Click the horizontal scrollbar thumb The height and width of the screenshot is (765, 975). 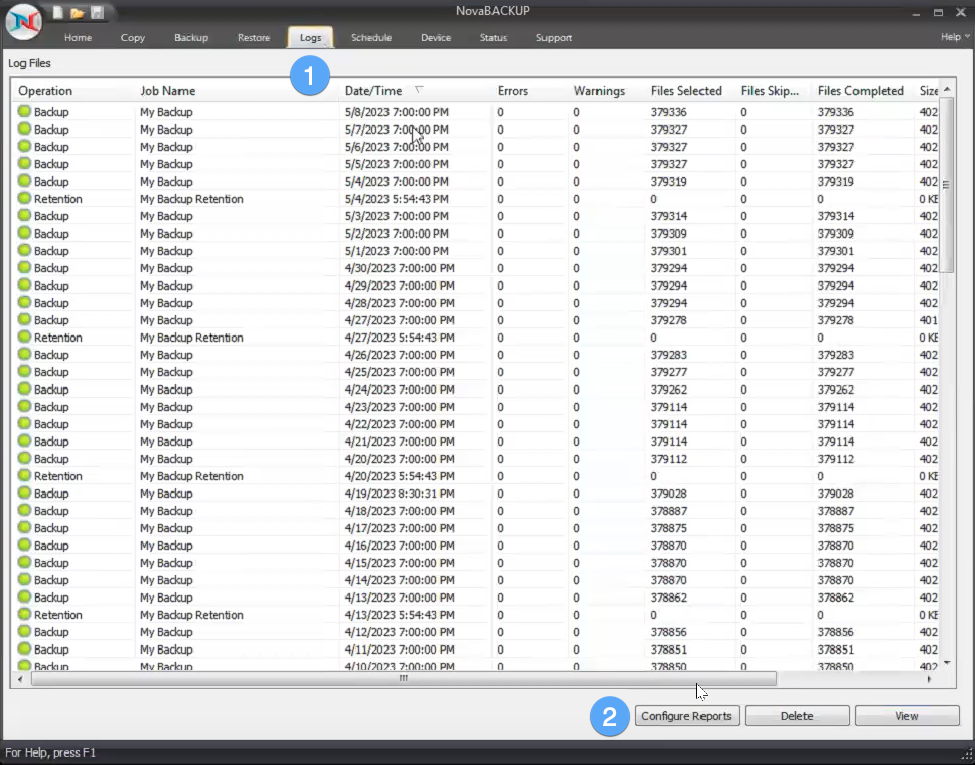[404, 679]
